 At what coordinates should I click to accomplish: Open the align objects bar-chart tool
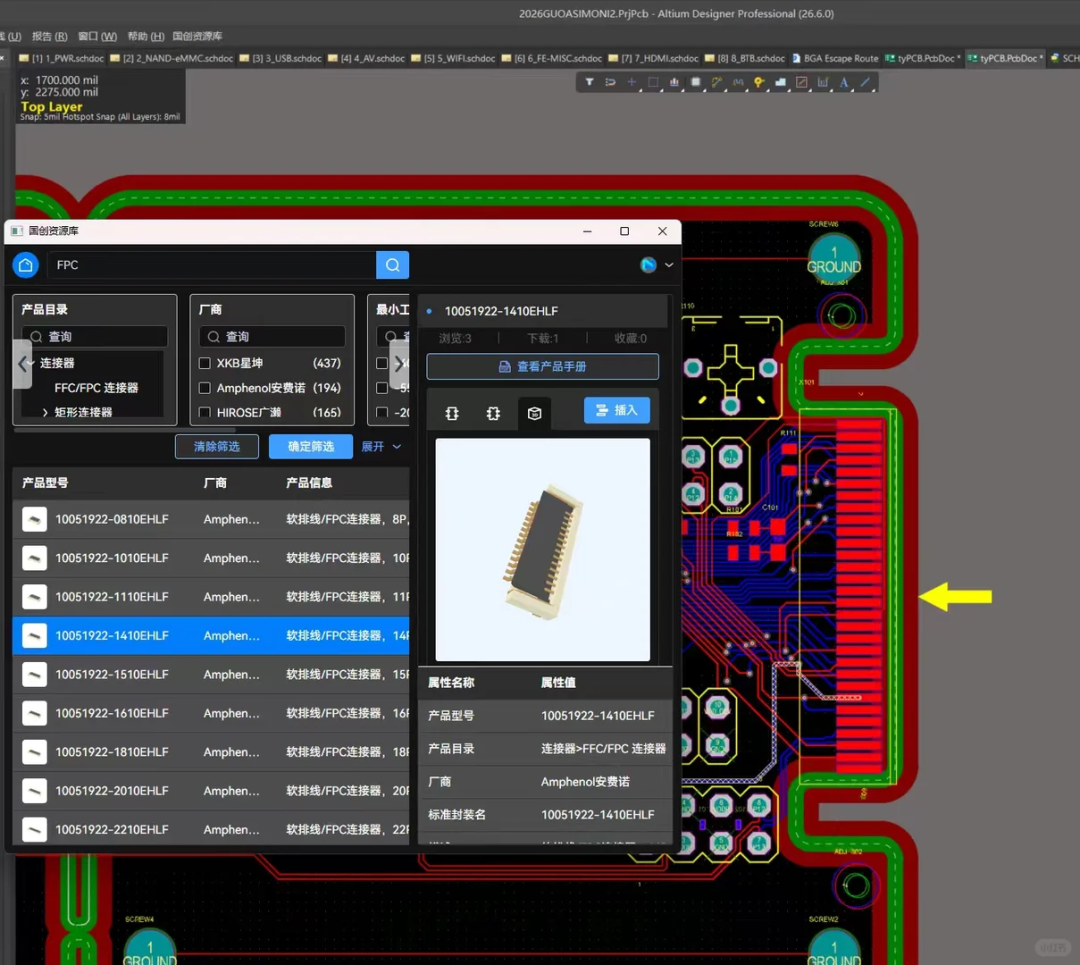674,82
